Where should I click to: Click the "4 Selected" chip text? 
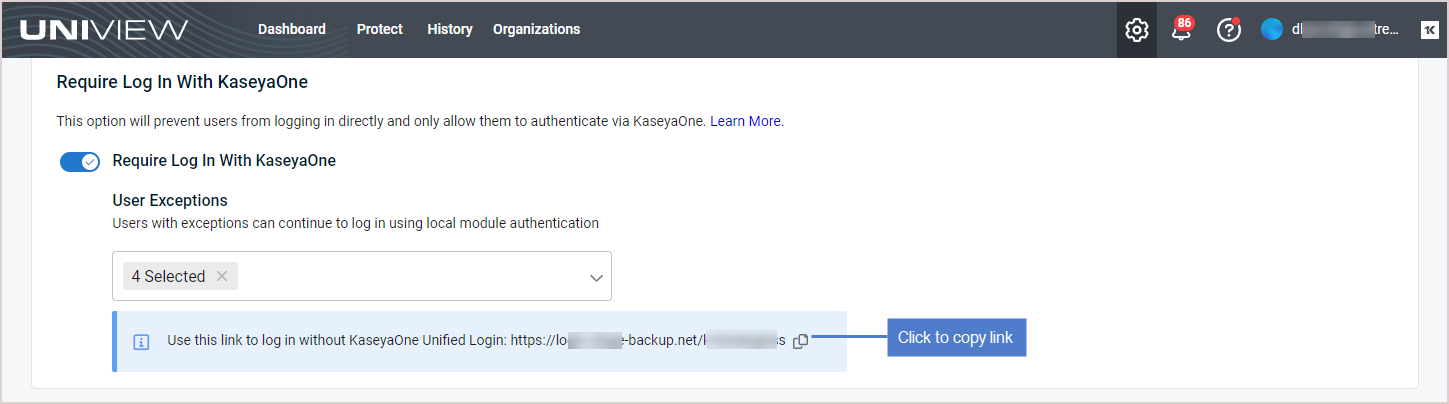(168, 276)
